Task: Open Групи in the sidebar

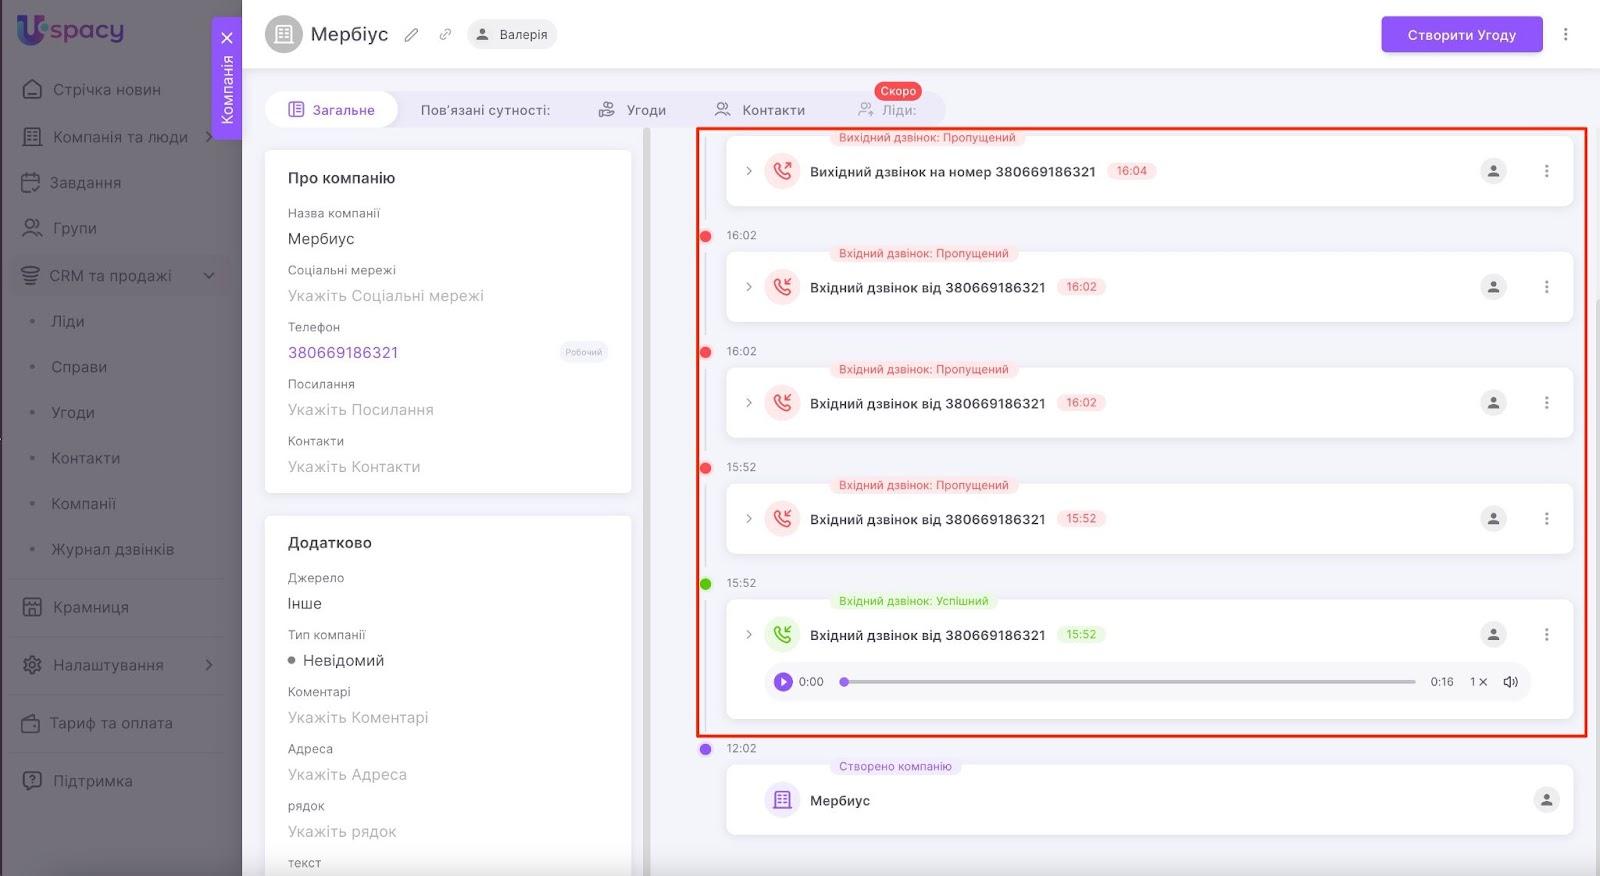Action: pyautogui.click(x=74, y=228)
